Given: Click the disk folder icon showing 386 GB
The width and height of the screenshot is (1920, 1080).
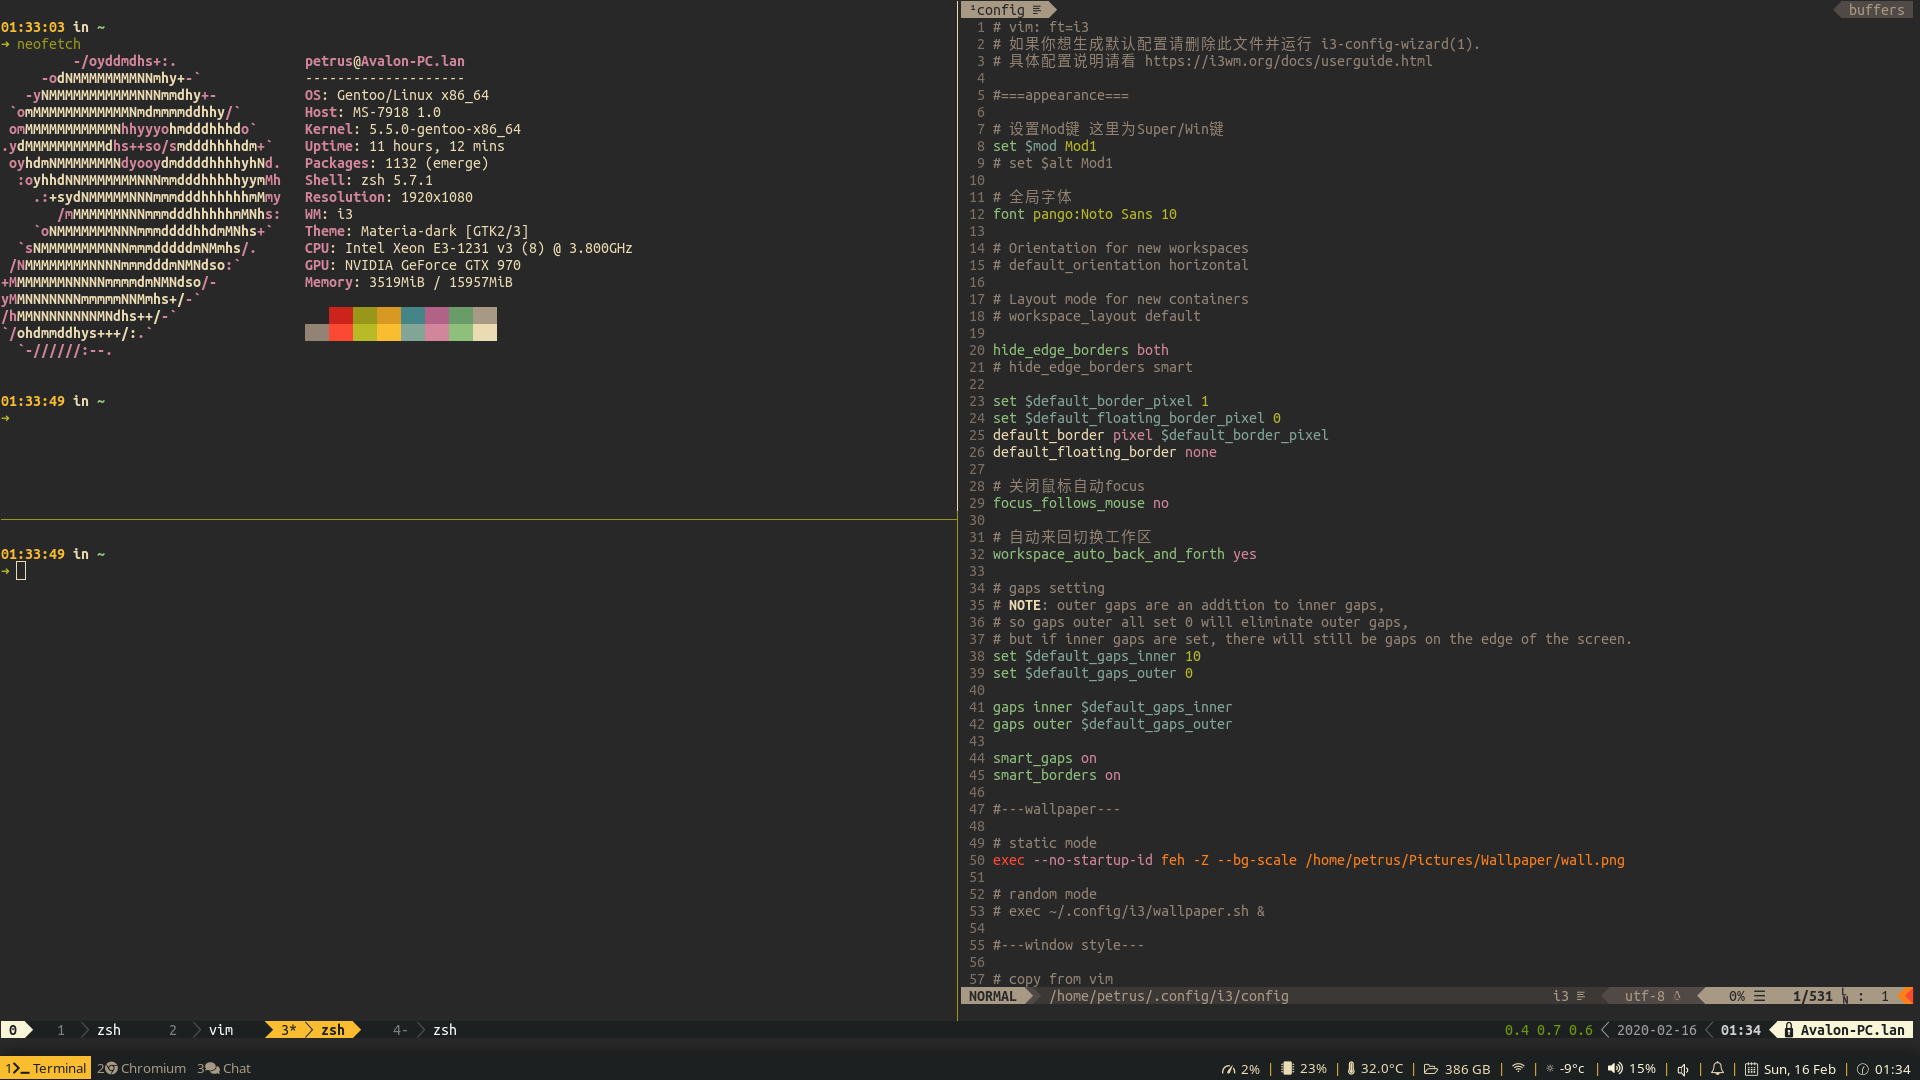Looking at the screenshot, I should point(1431,1068).
